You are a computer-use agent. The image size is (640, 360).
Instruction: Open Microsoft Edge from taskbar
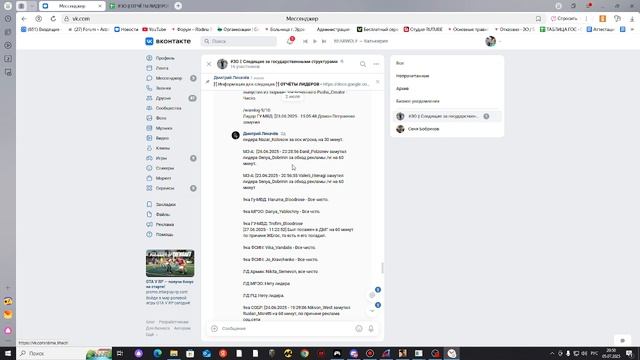pos(158,353)
